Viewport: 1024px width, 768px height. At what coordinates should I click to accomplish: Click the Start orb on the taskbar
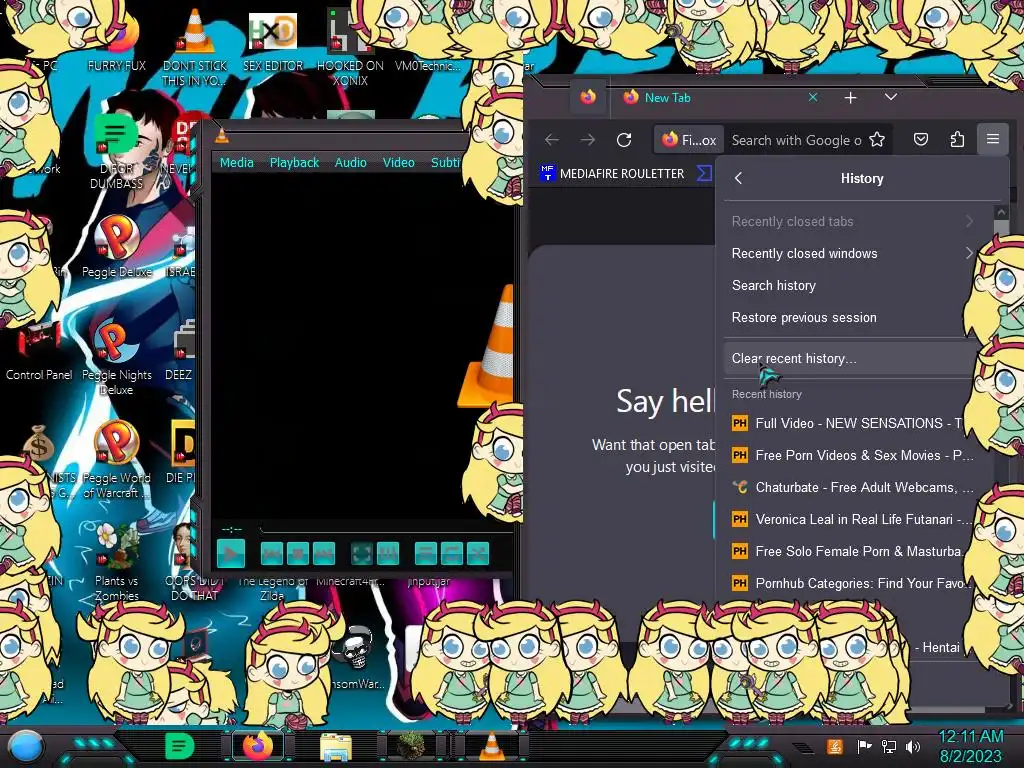click(26, 747)
